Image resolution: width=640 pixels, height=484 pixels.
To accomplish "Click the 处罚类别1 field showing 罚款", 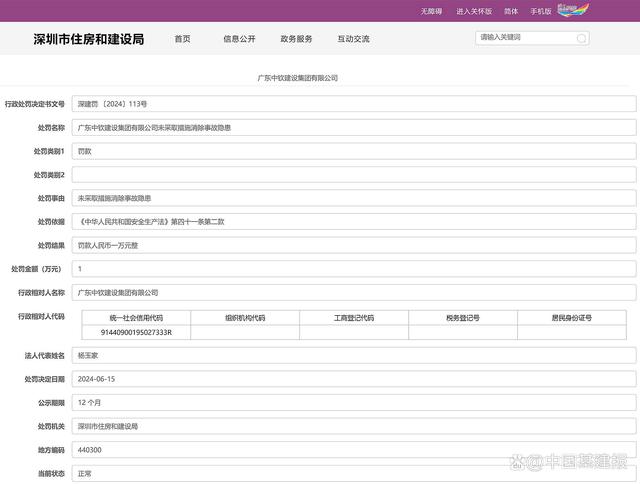I will point(354,151).
